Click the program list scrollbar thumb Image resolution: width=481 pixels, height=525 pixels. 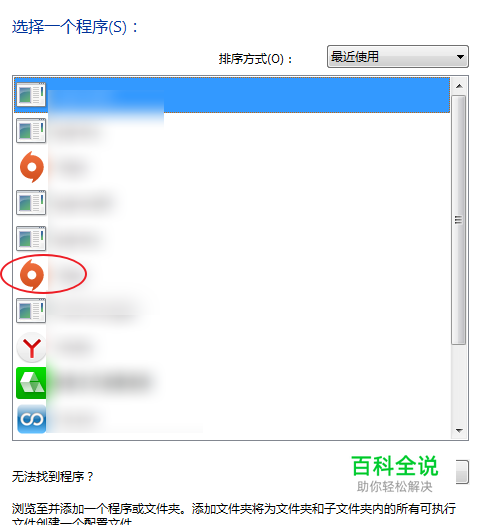point(459,220)
